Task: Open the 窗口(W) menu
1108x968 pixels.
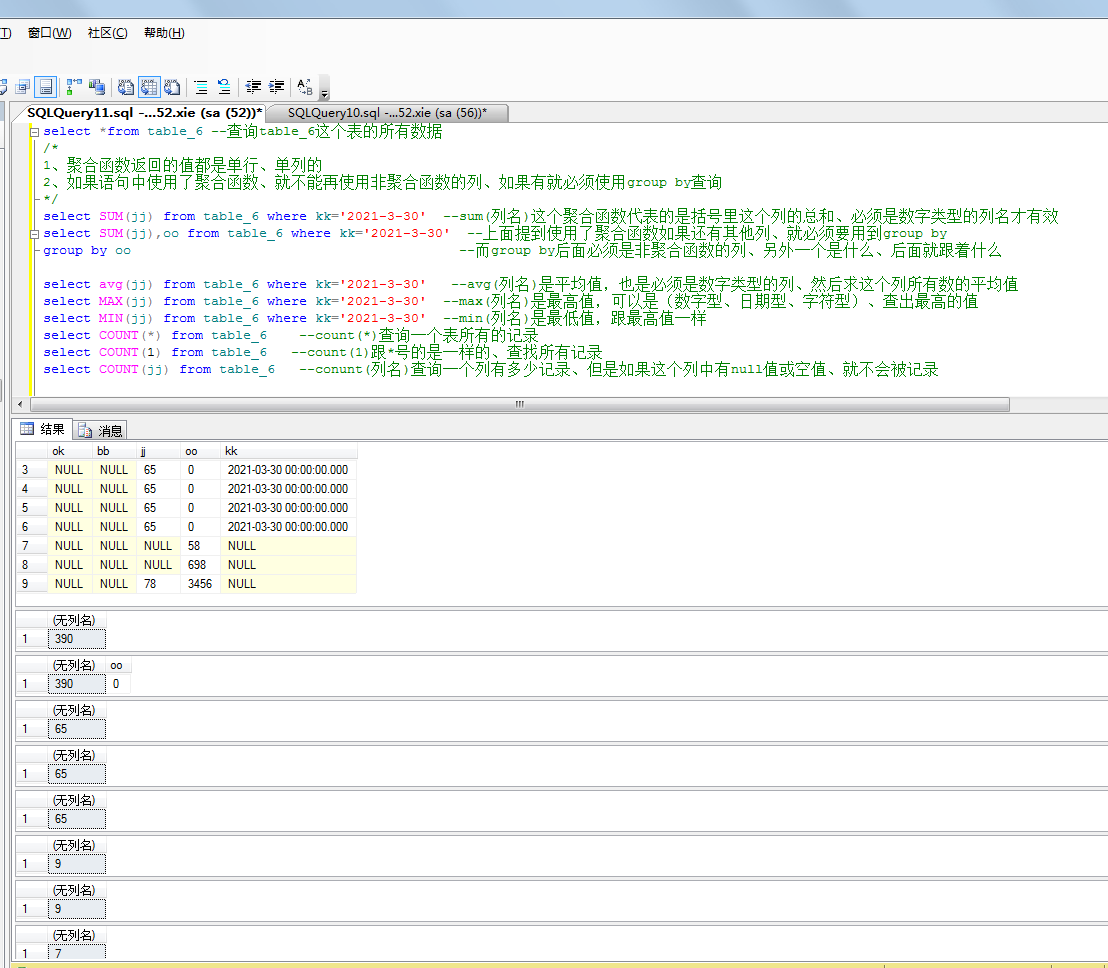Action: (x=49, y=33)
